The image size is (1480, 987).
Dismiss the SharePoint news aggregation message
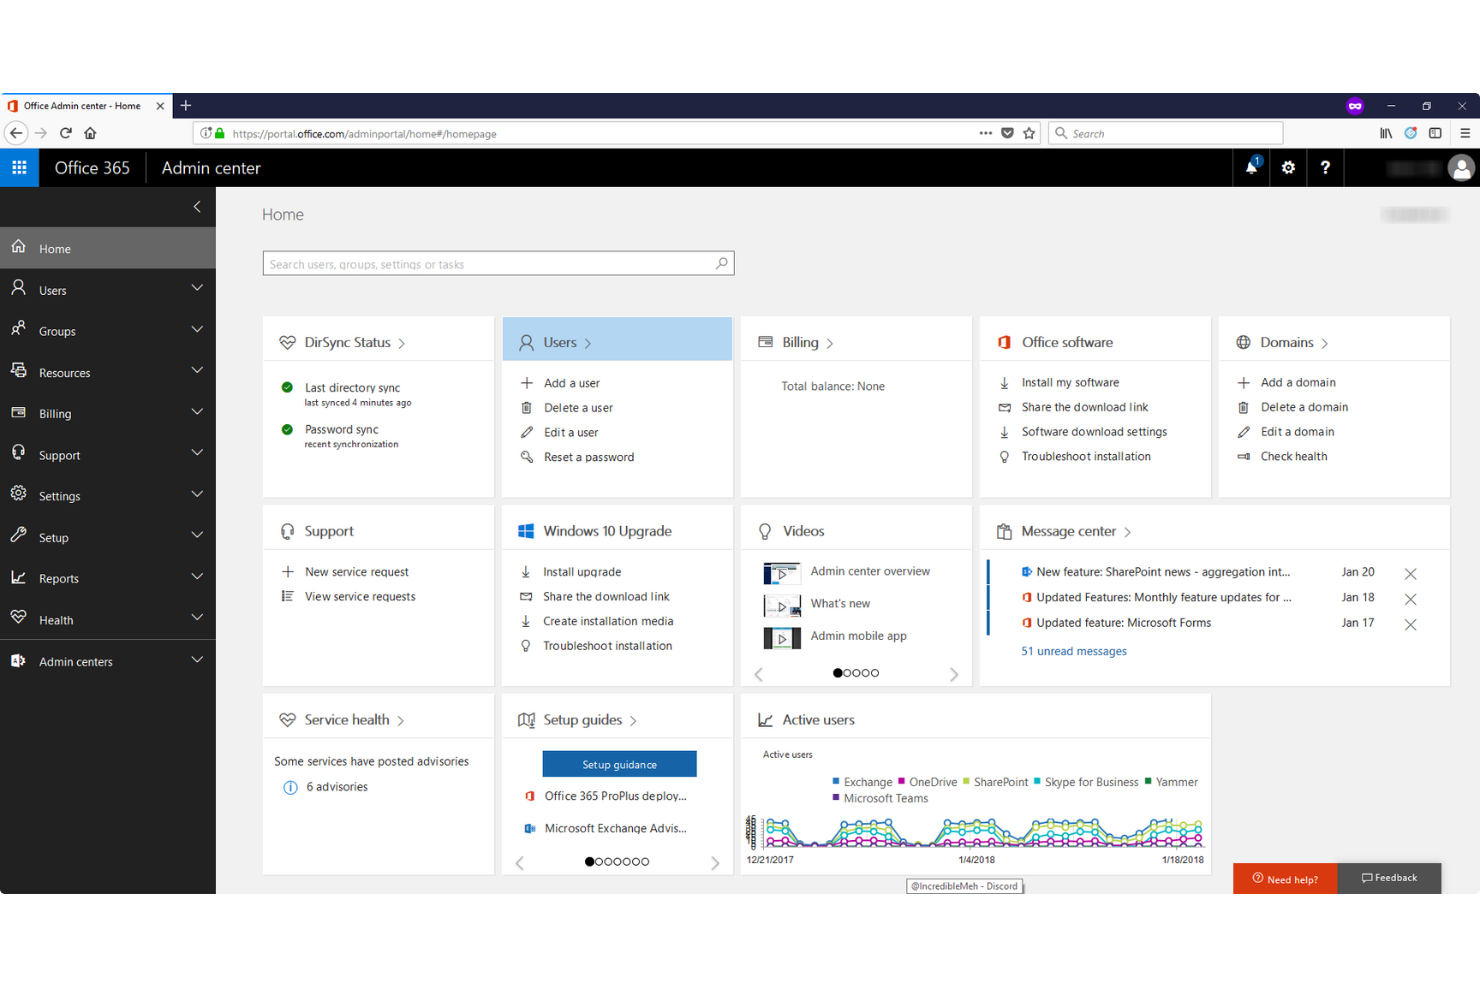[1411, 573]
